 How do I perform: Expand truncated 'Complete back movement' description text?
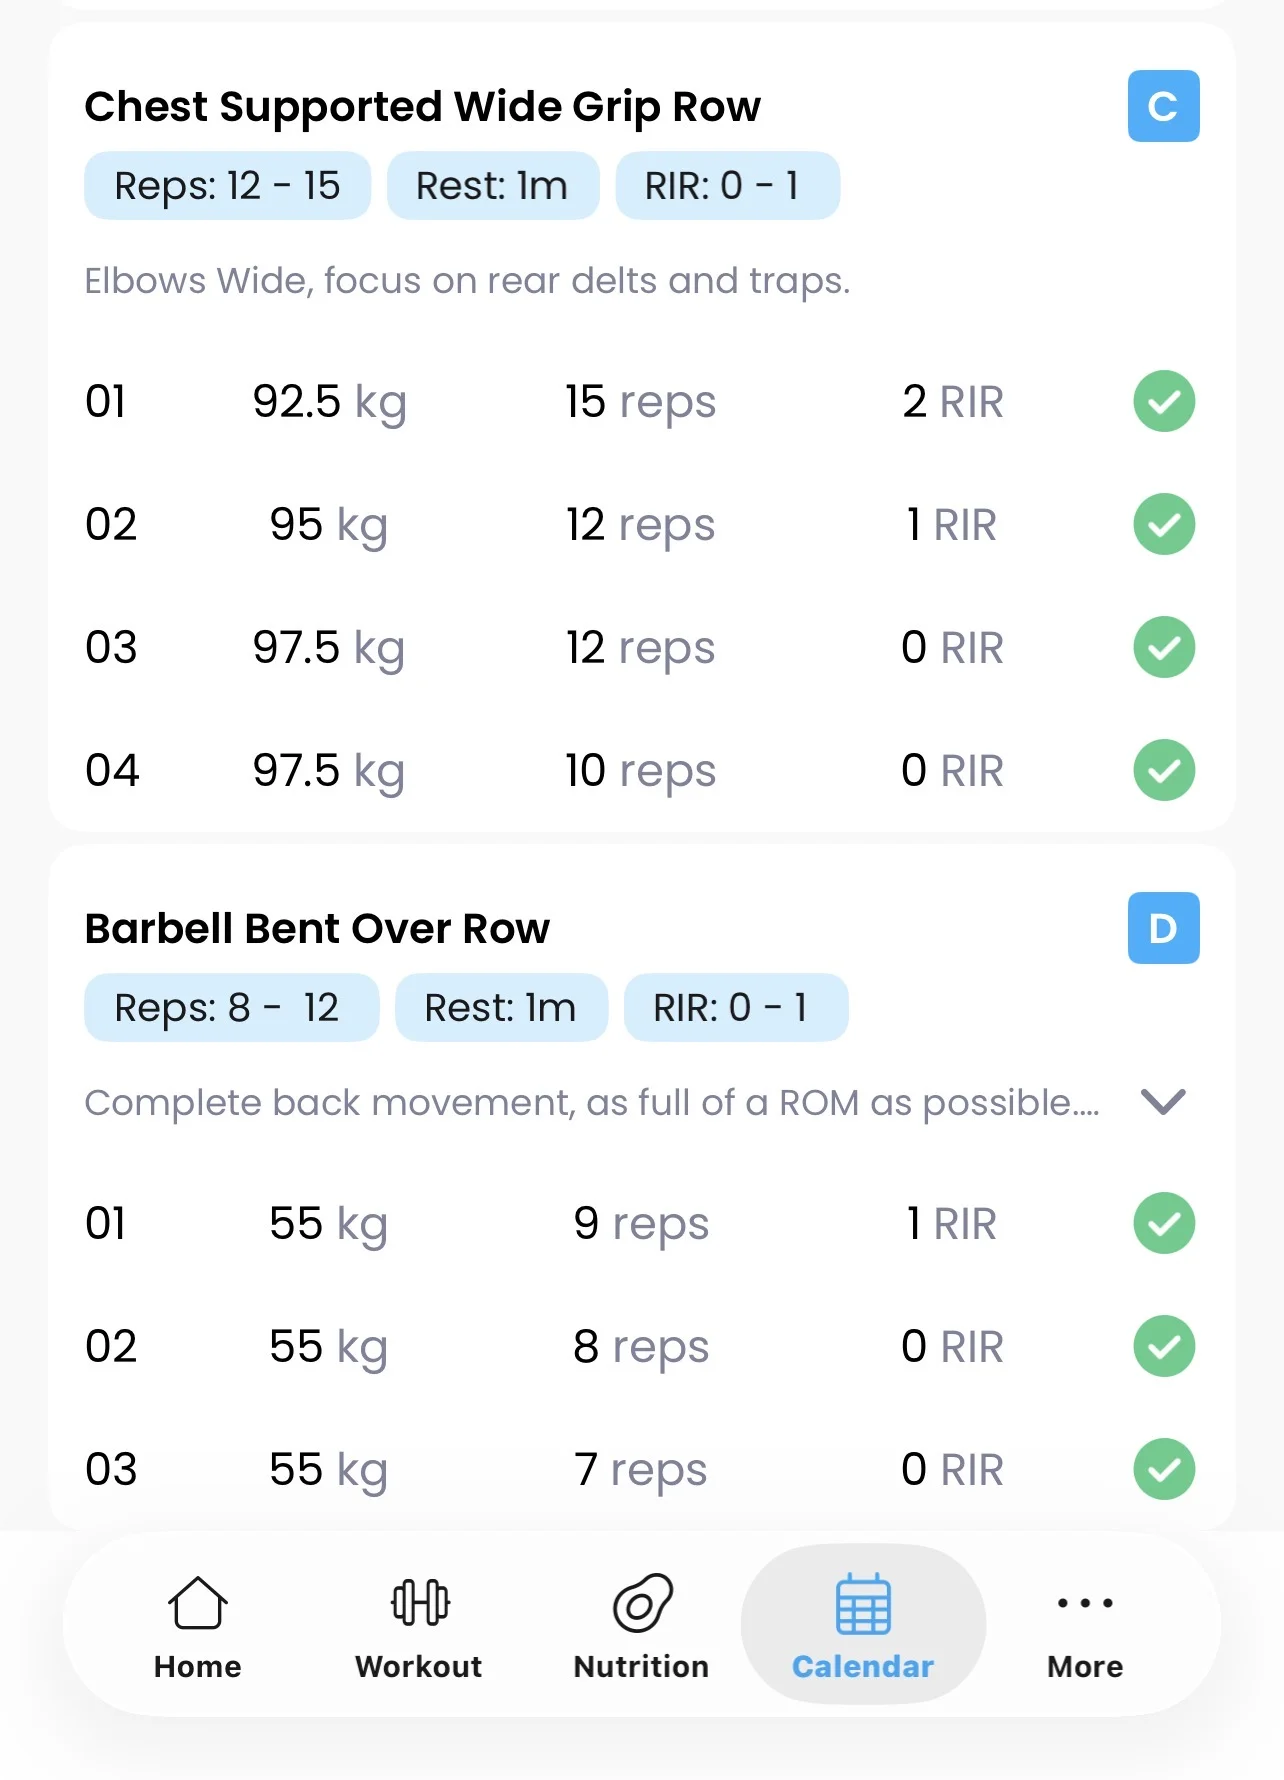pyautogui.click(x=591, y=1102)
